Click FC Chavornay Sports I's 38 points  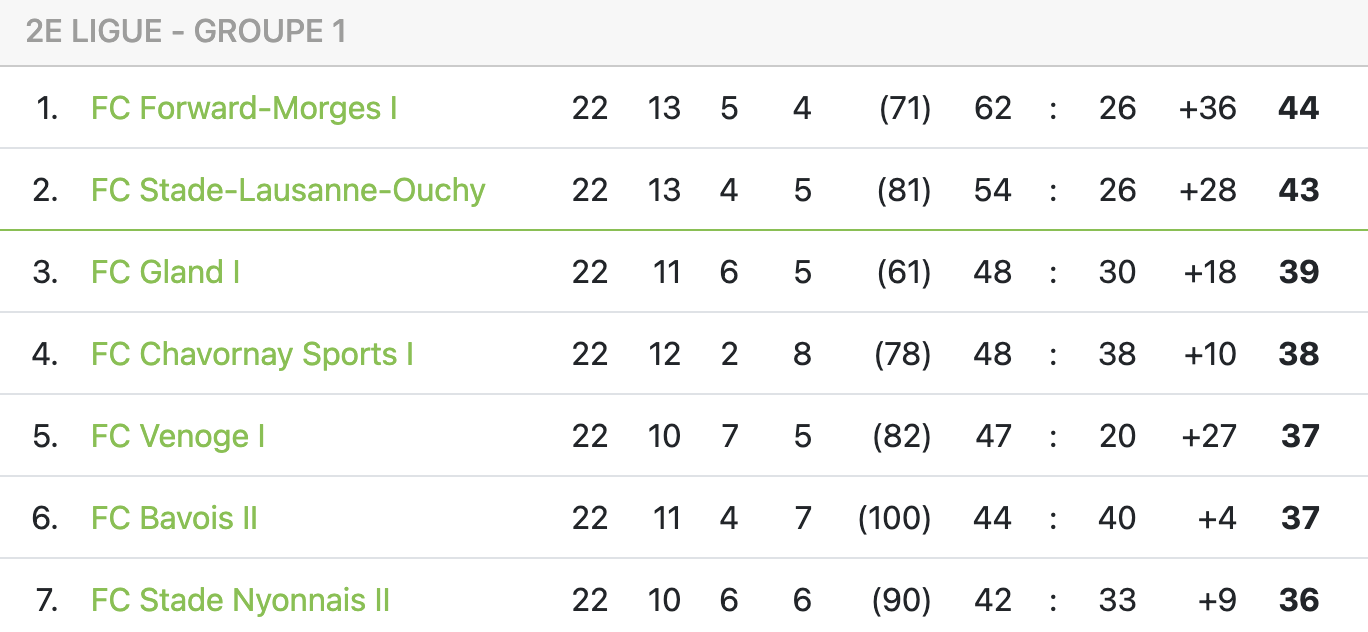coord(1299,354)
